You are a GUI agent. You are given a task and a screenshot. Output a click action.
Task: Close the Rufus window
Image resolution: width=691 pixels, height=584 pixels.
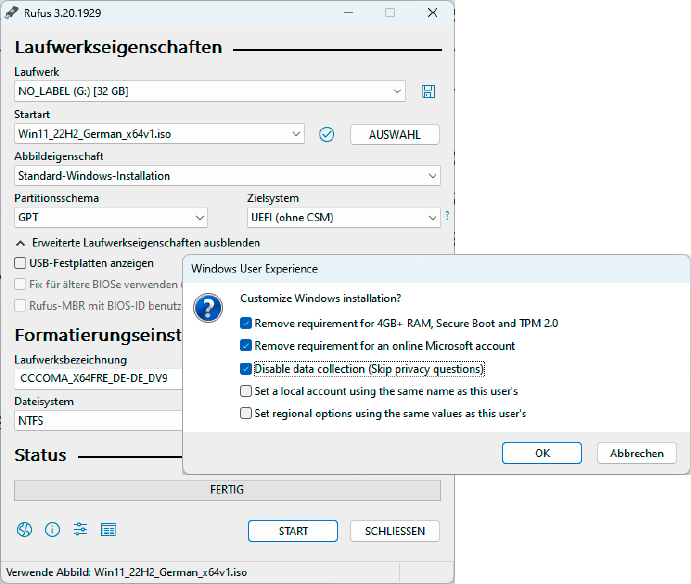(433, 13)
